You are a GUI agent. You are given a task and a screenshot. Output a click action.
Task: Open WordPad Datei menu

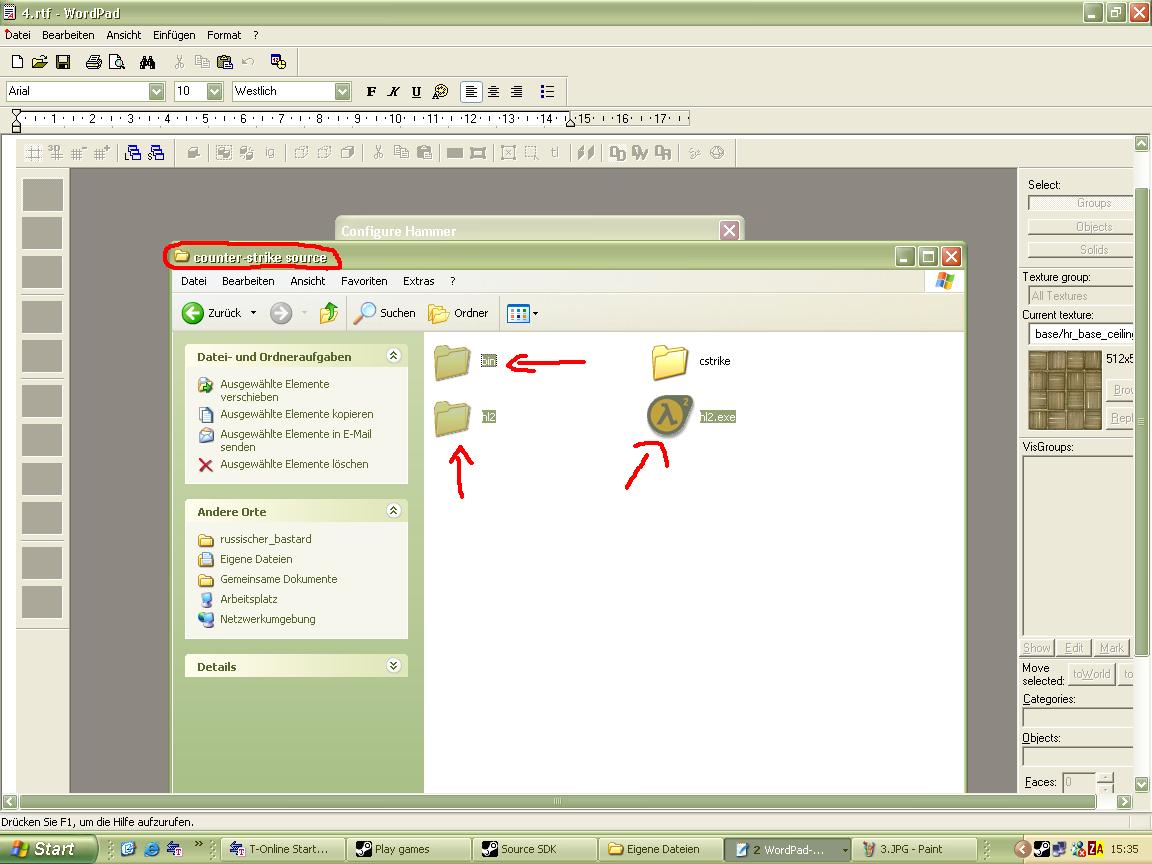(18, 35)
